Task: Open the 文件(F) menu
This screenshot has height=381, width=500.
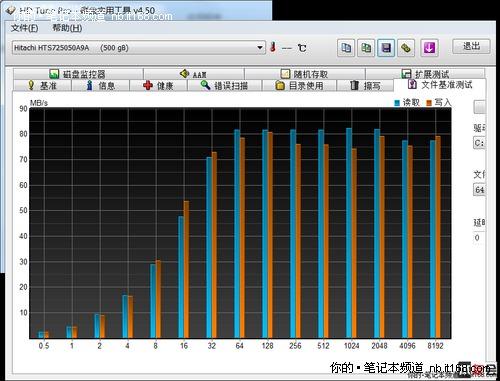Action: (x=24, y=28)
